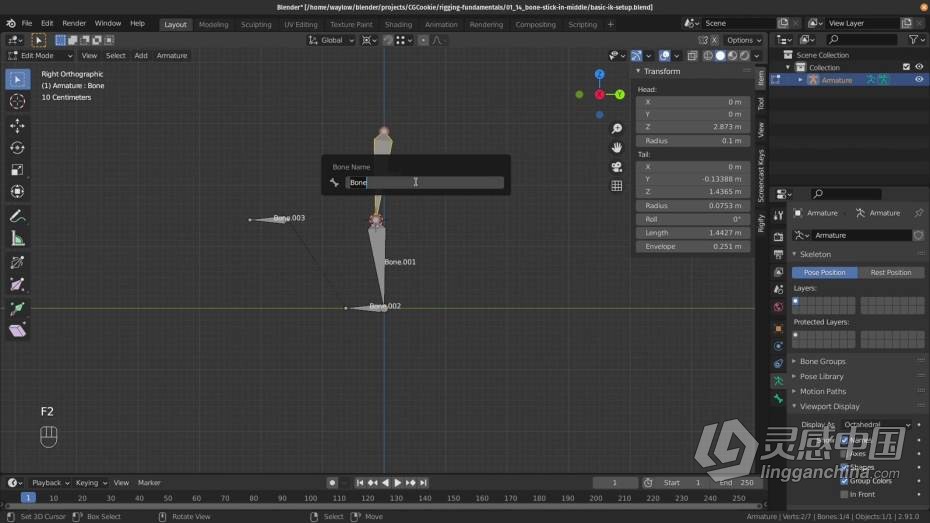Toggle Names checkbox in Viewport Display
Viewport: 930px width, 523px height.
(844, 440)
